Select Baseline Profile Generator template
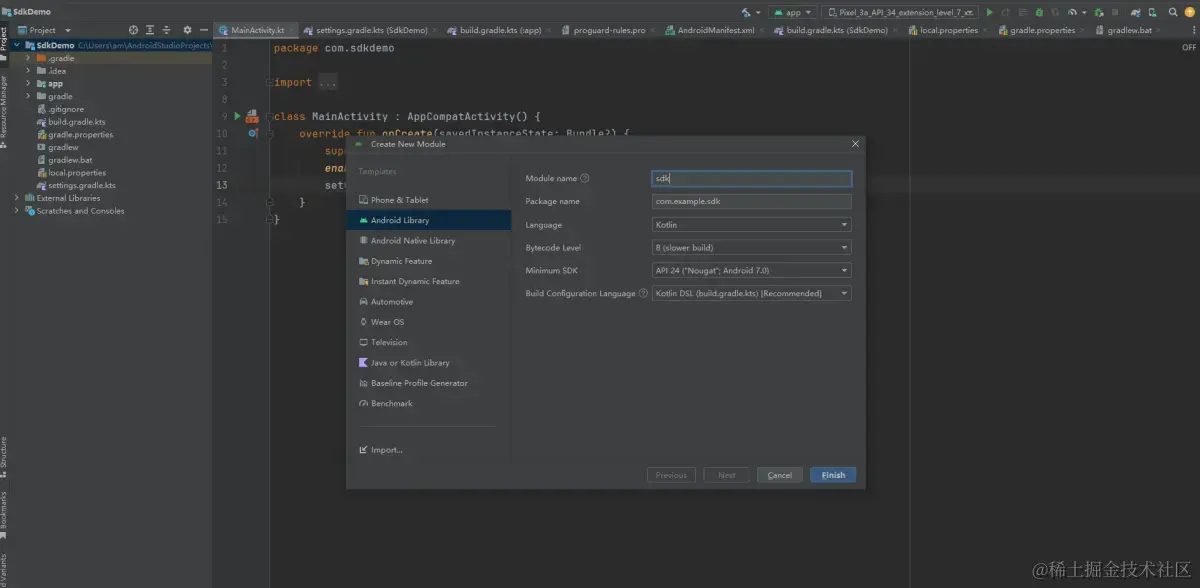This screenshot has width=1200, height=588. pyautogui.click(x=428, y=383)
